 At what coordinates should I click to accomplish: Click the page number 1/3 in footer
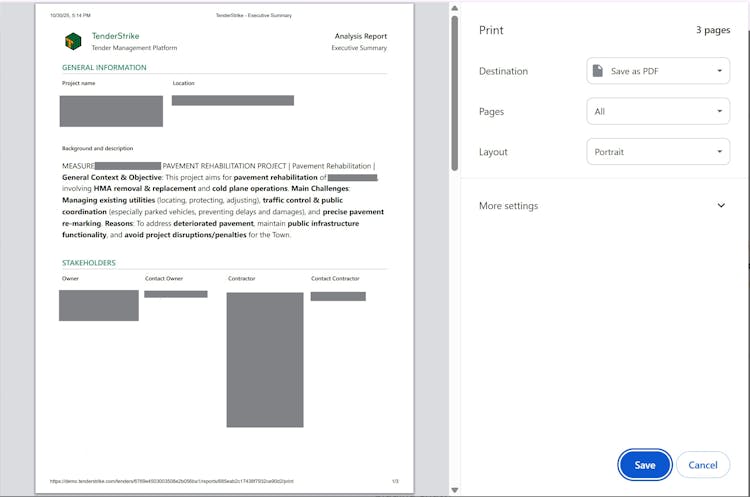[x=395, y=481]
